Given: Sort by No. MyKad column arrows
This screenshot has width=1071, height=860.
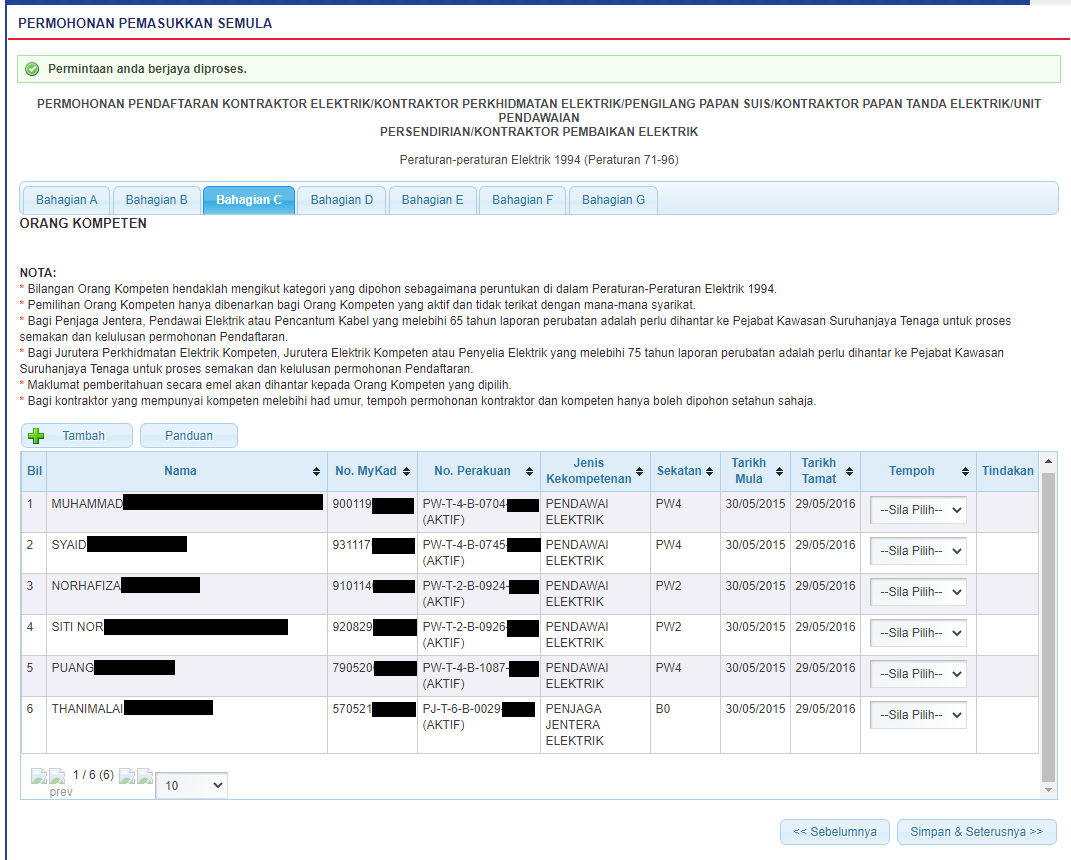Looking at the screenshot, I should (407, 471).
